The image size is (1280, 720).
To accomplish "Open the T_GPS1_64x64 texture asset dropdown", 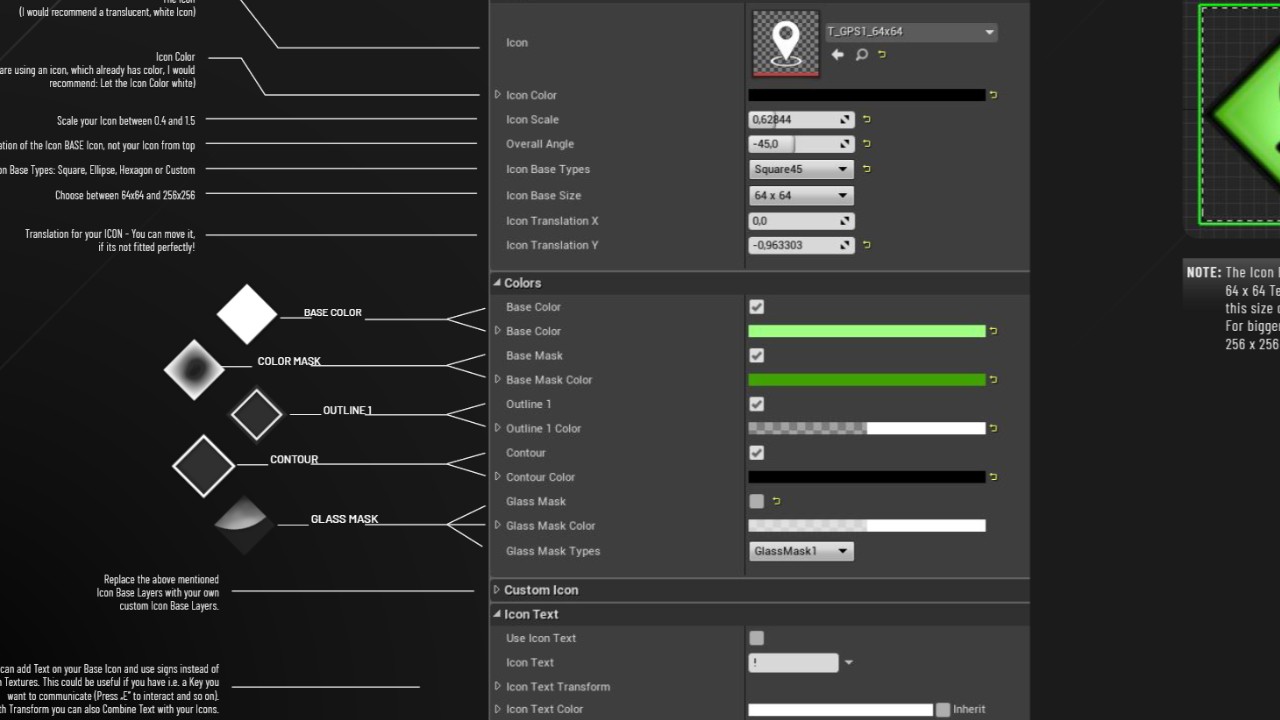I will (x=910, y=32).
